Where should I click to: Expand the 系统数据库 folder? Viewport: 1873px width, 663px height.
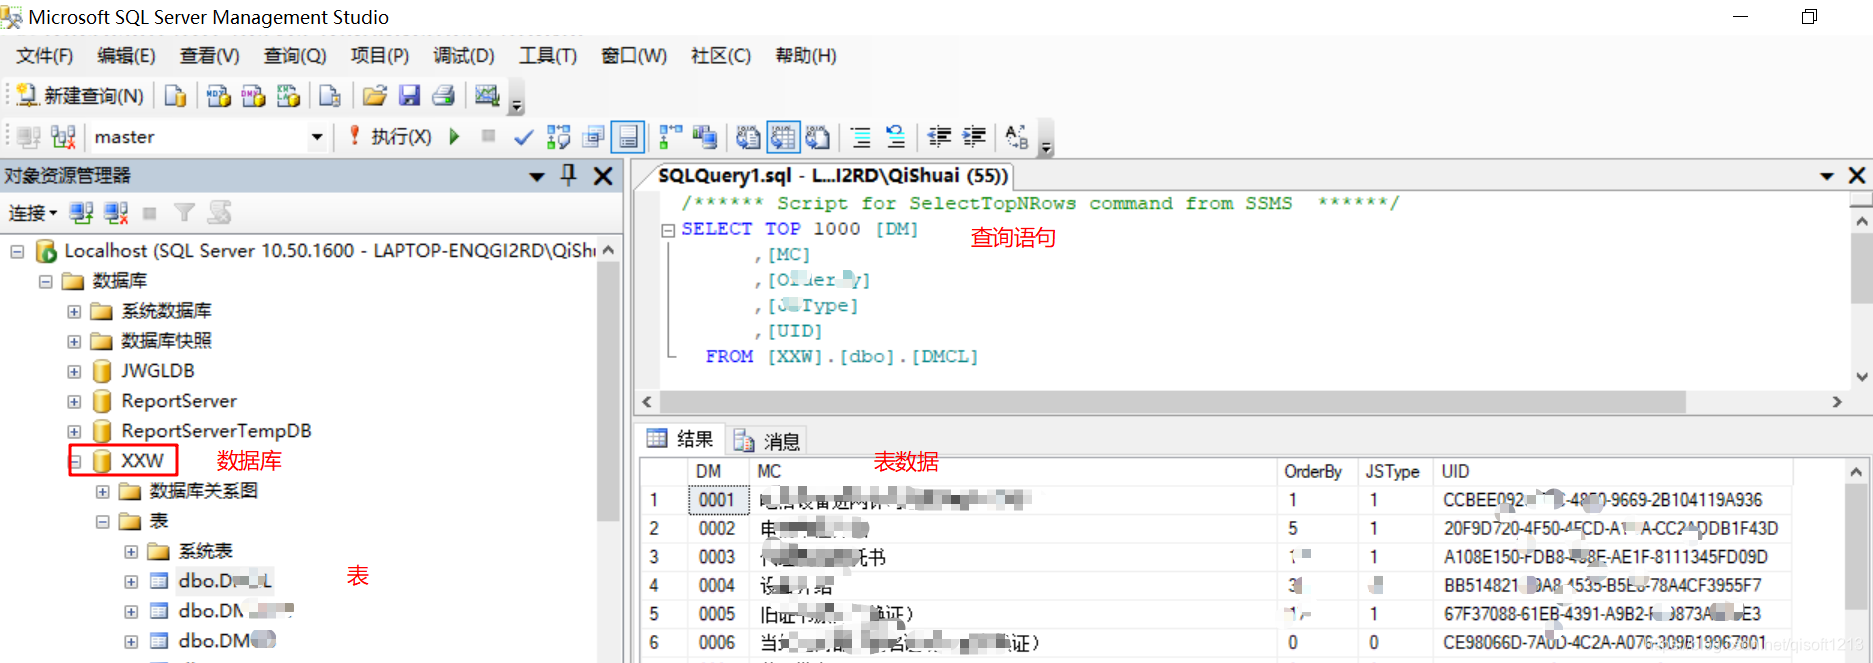click(74, 311)
